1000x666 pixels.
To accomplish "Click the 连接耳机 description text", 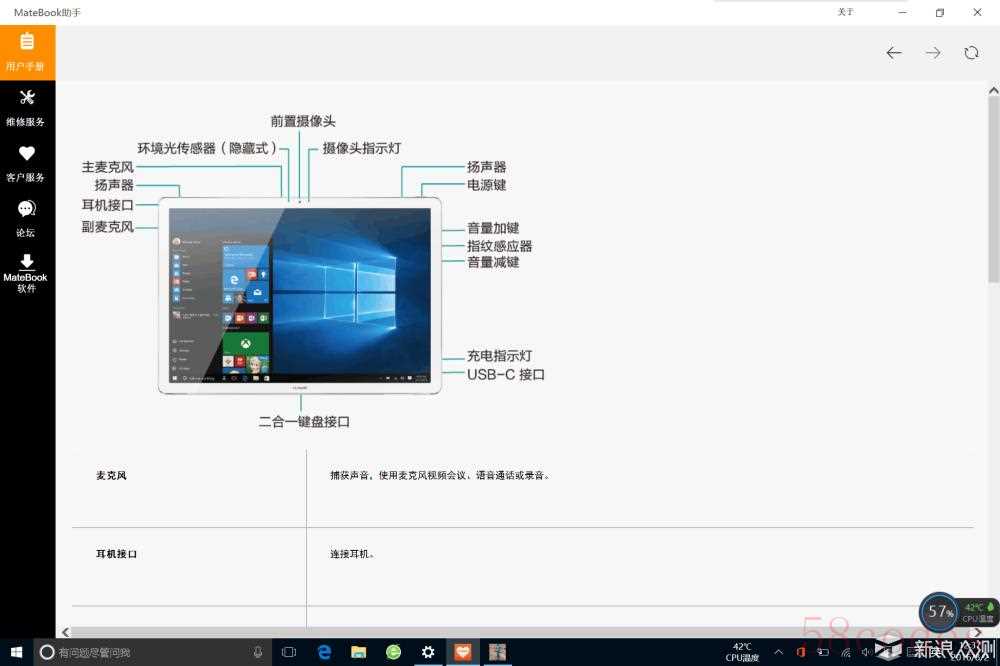I will click(x=352, y=554).
